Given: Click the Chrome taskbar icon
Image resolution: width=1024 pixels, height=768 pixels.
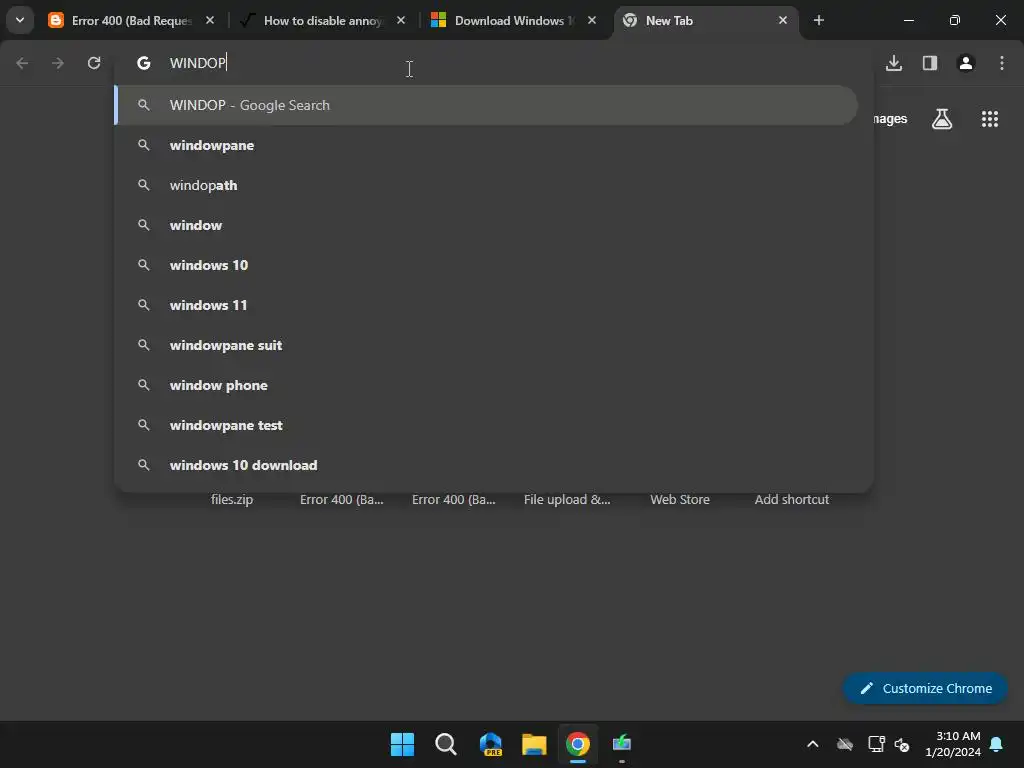Looking at the screenshot, I should click(x=577, y=744).
